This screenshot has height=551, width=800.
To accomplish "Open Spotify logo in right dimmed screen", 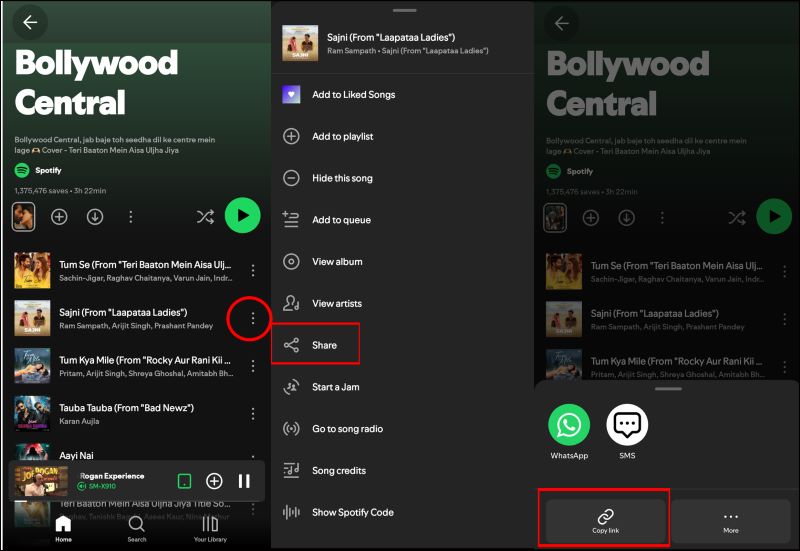I will click(x=554, y=171).
